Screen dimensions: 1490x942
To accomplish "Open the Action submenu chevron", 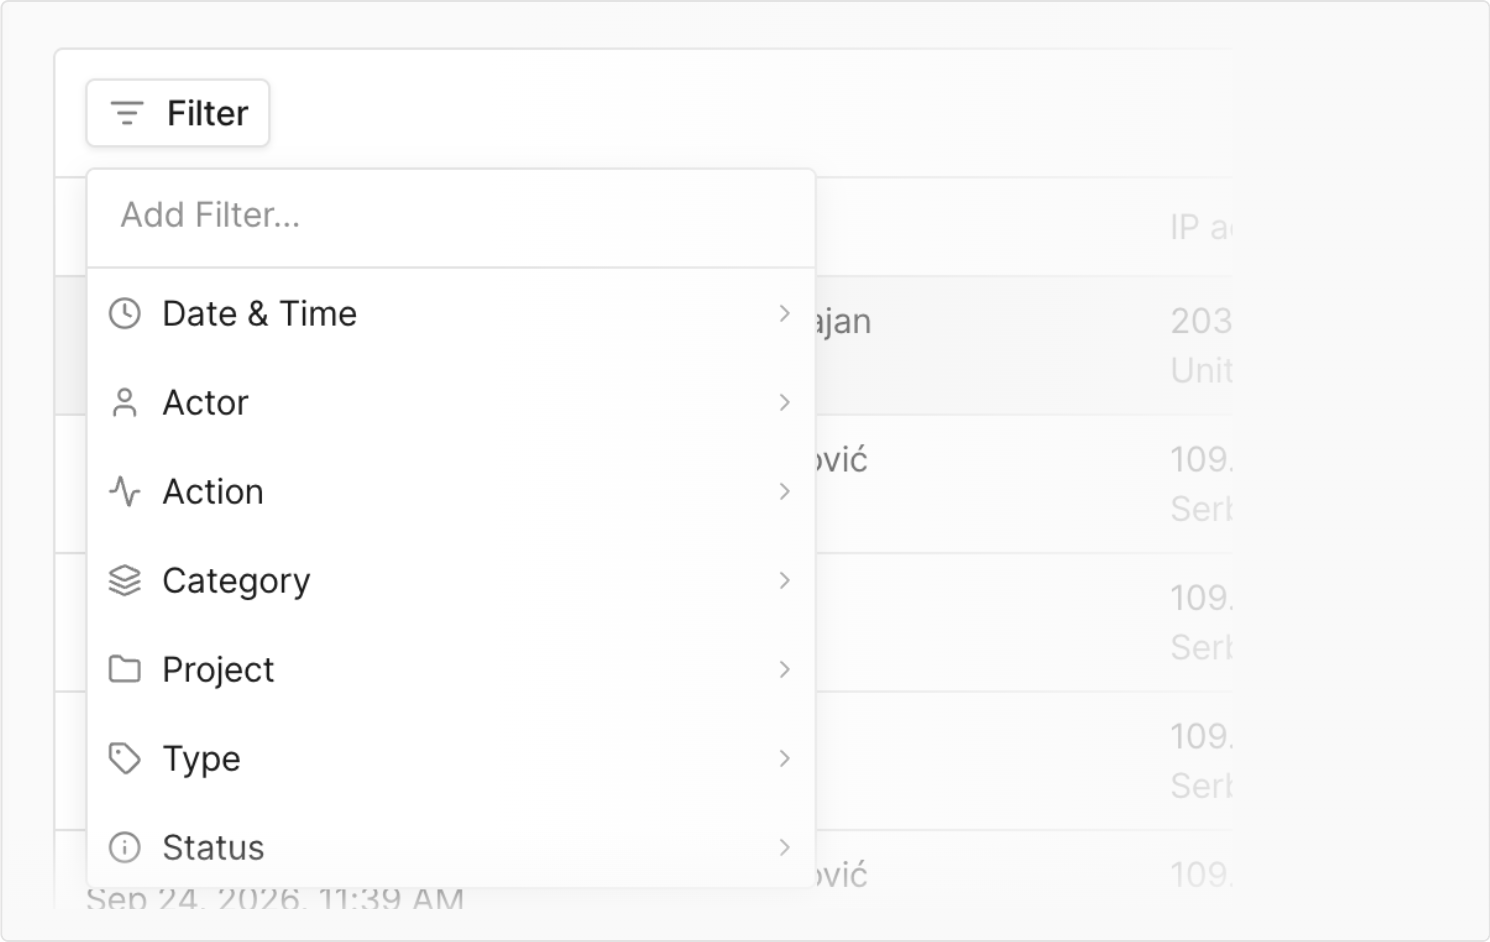I will pos(785,491).
